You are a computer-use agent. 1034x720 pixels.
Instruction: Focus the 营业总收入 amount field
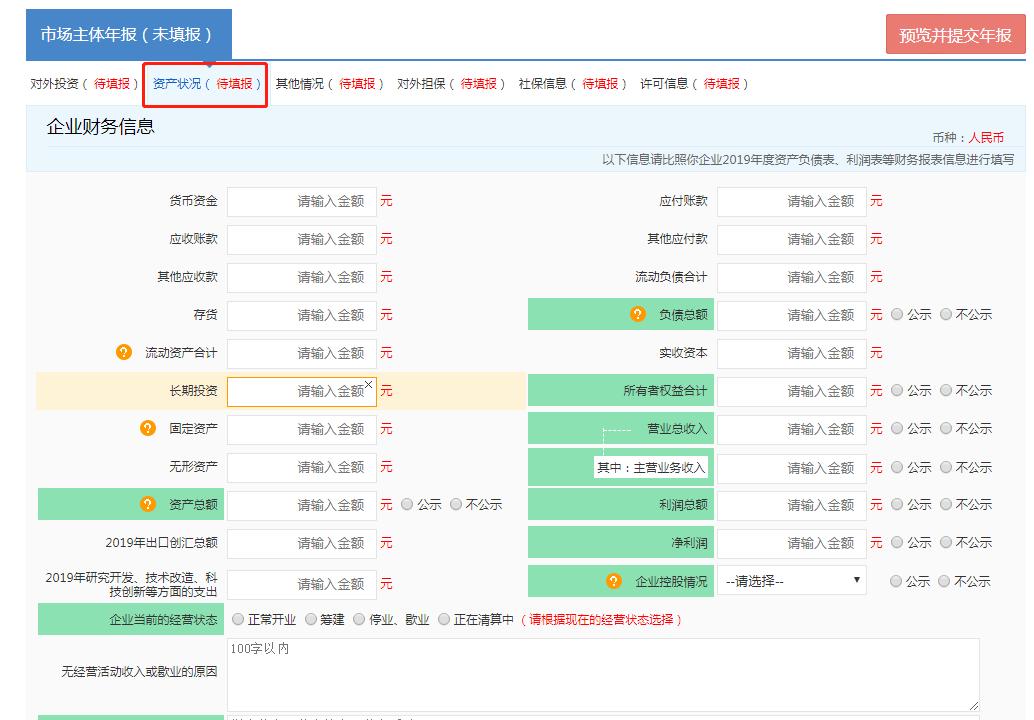click(792, 429)
